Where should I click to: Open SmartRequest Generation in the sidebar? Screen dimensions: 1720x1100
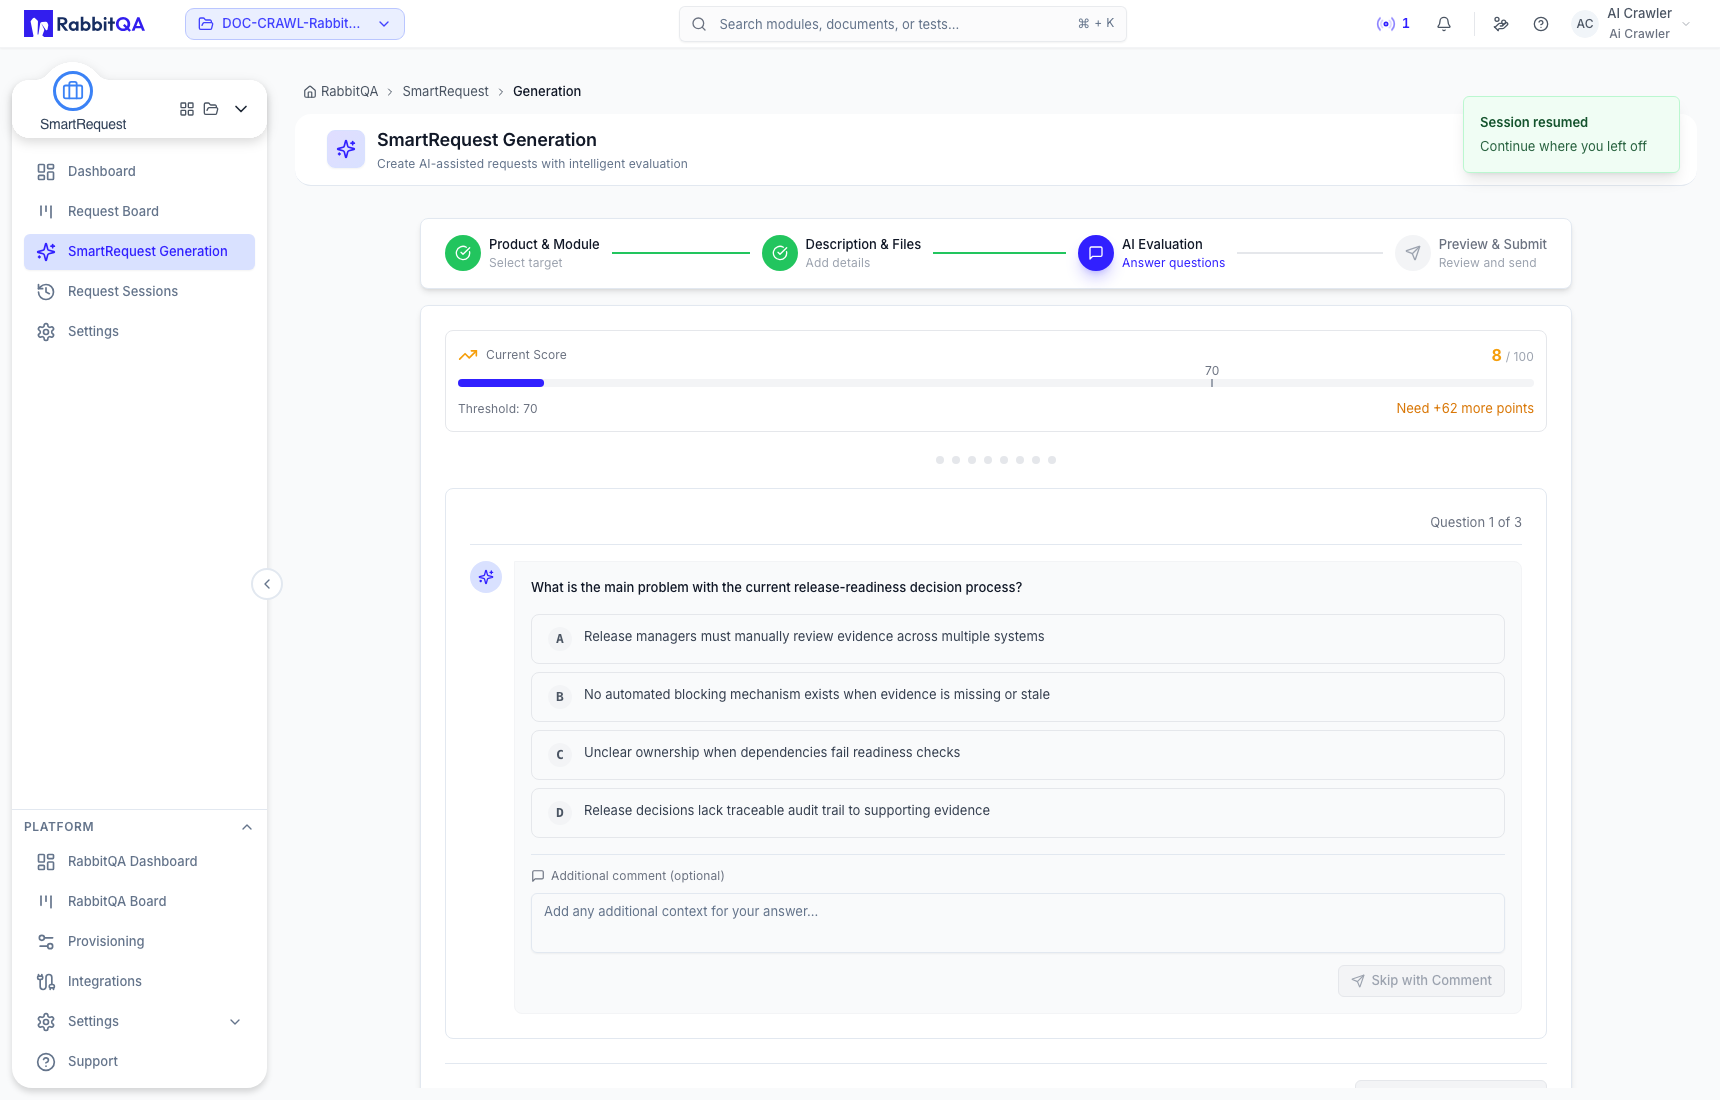pyautogui.click(x=139, y=252)
